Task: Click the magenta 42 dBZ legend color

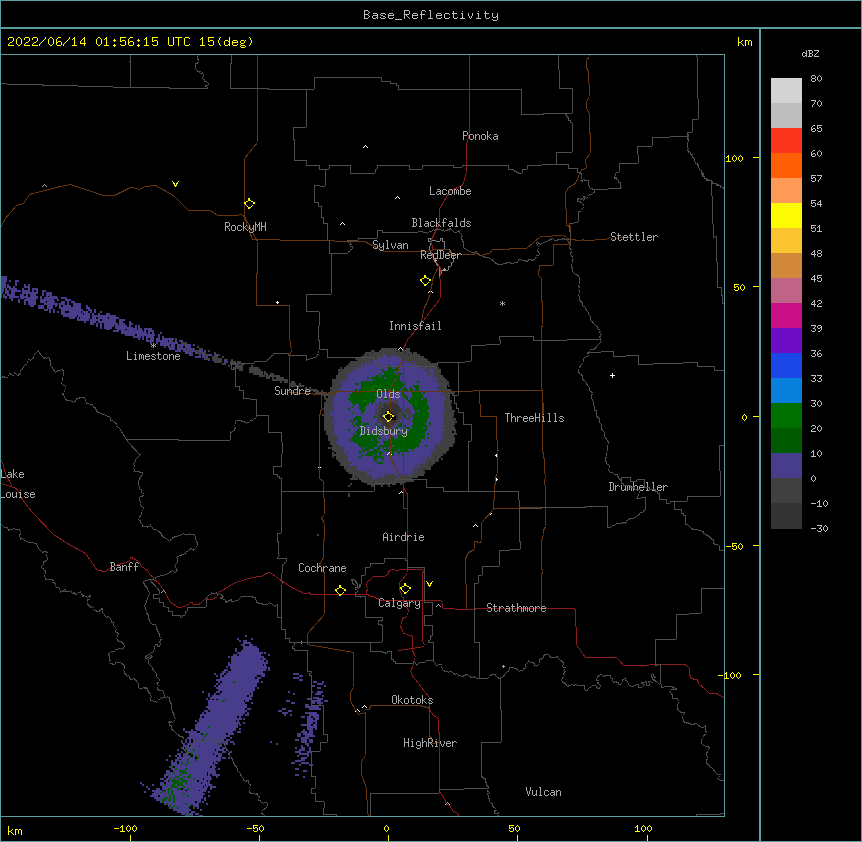Action: pyautogui.click(x=786, y=315)
